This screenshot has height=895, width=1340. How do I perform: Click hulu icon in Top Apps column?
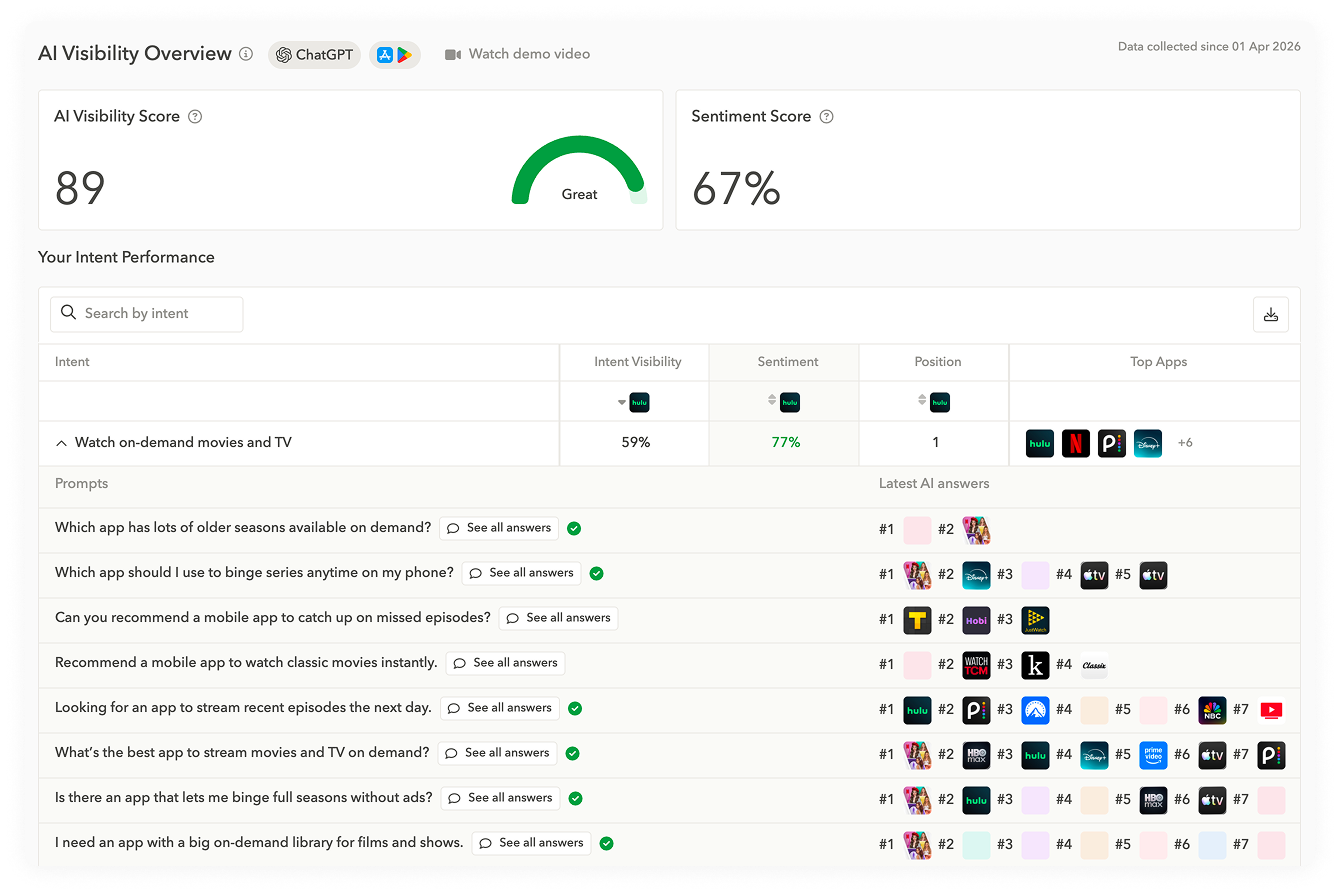(x=1040, y=443)
